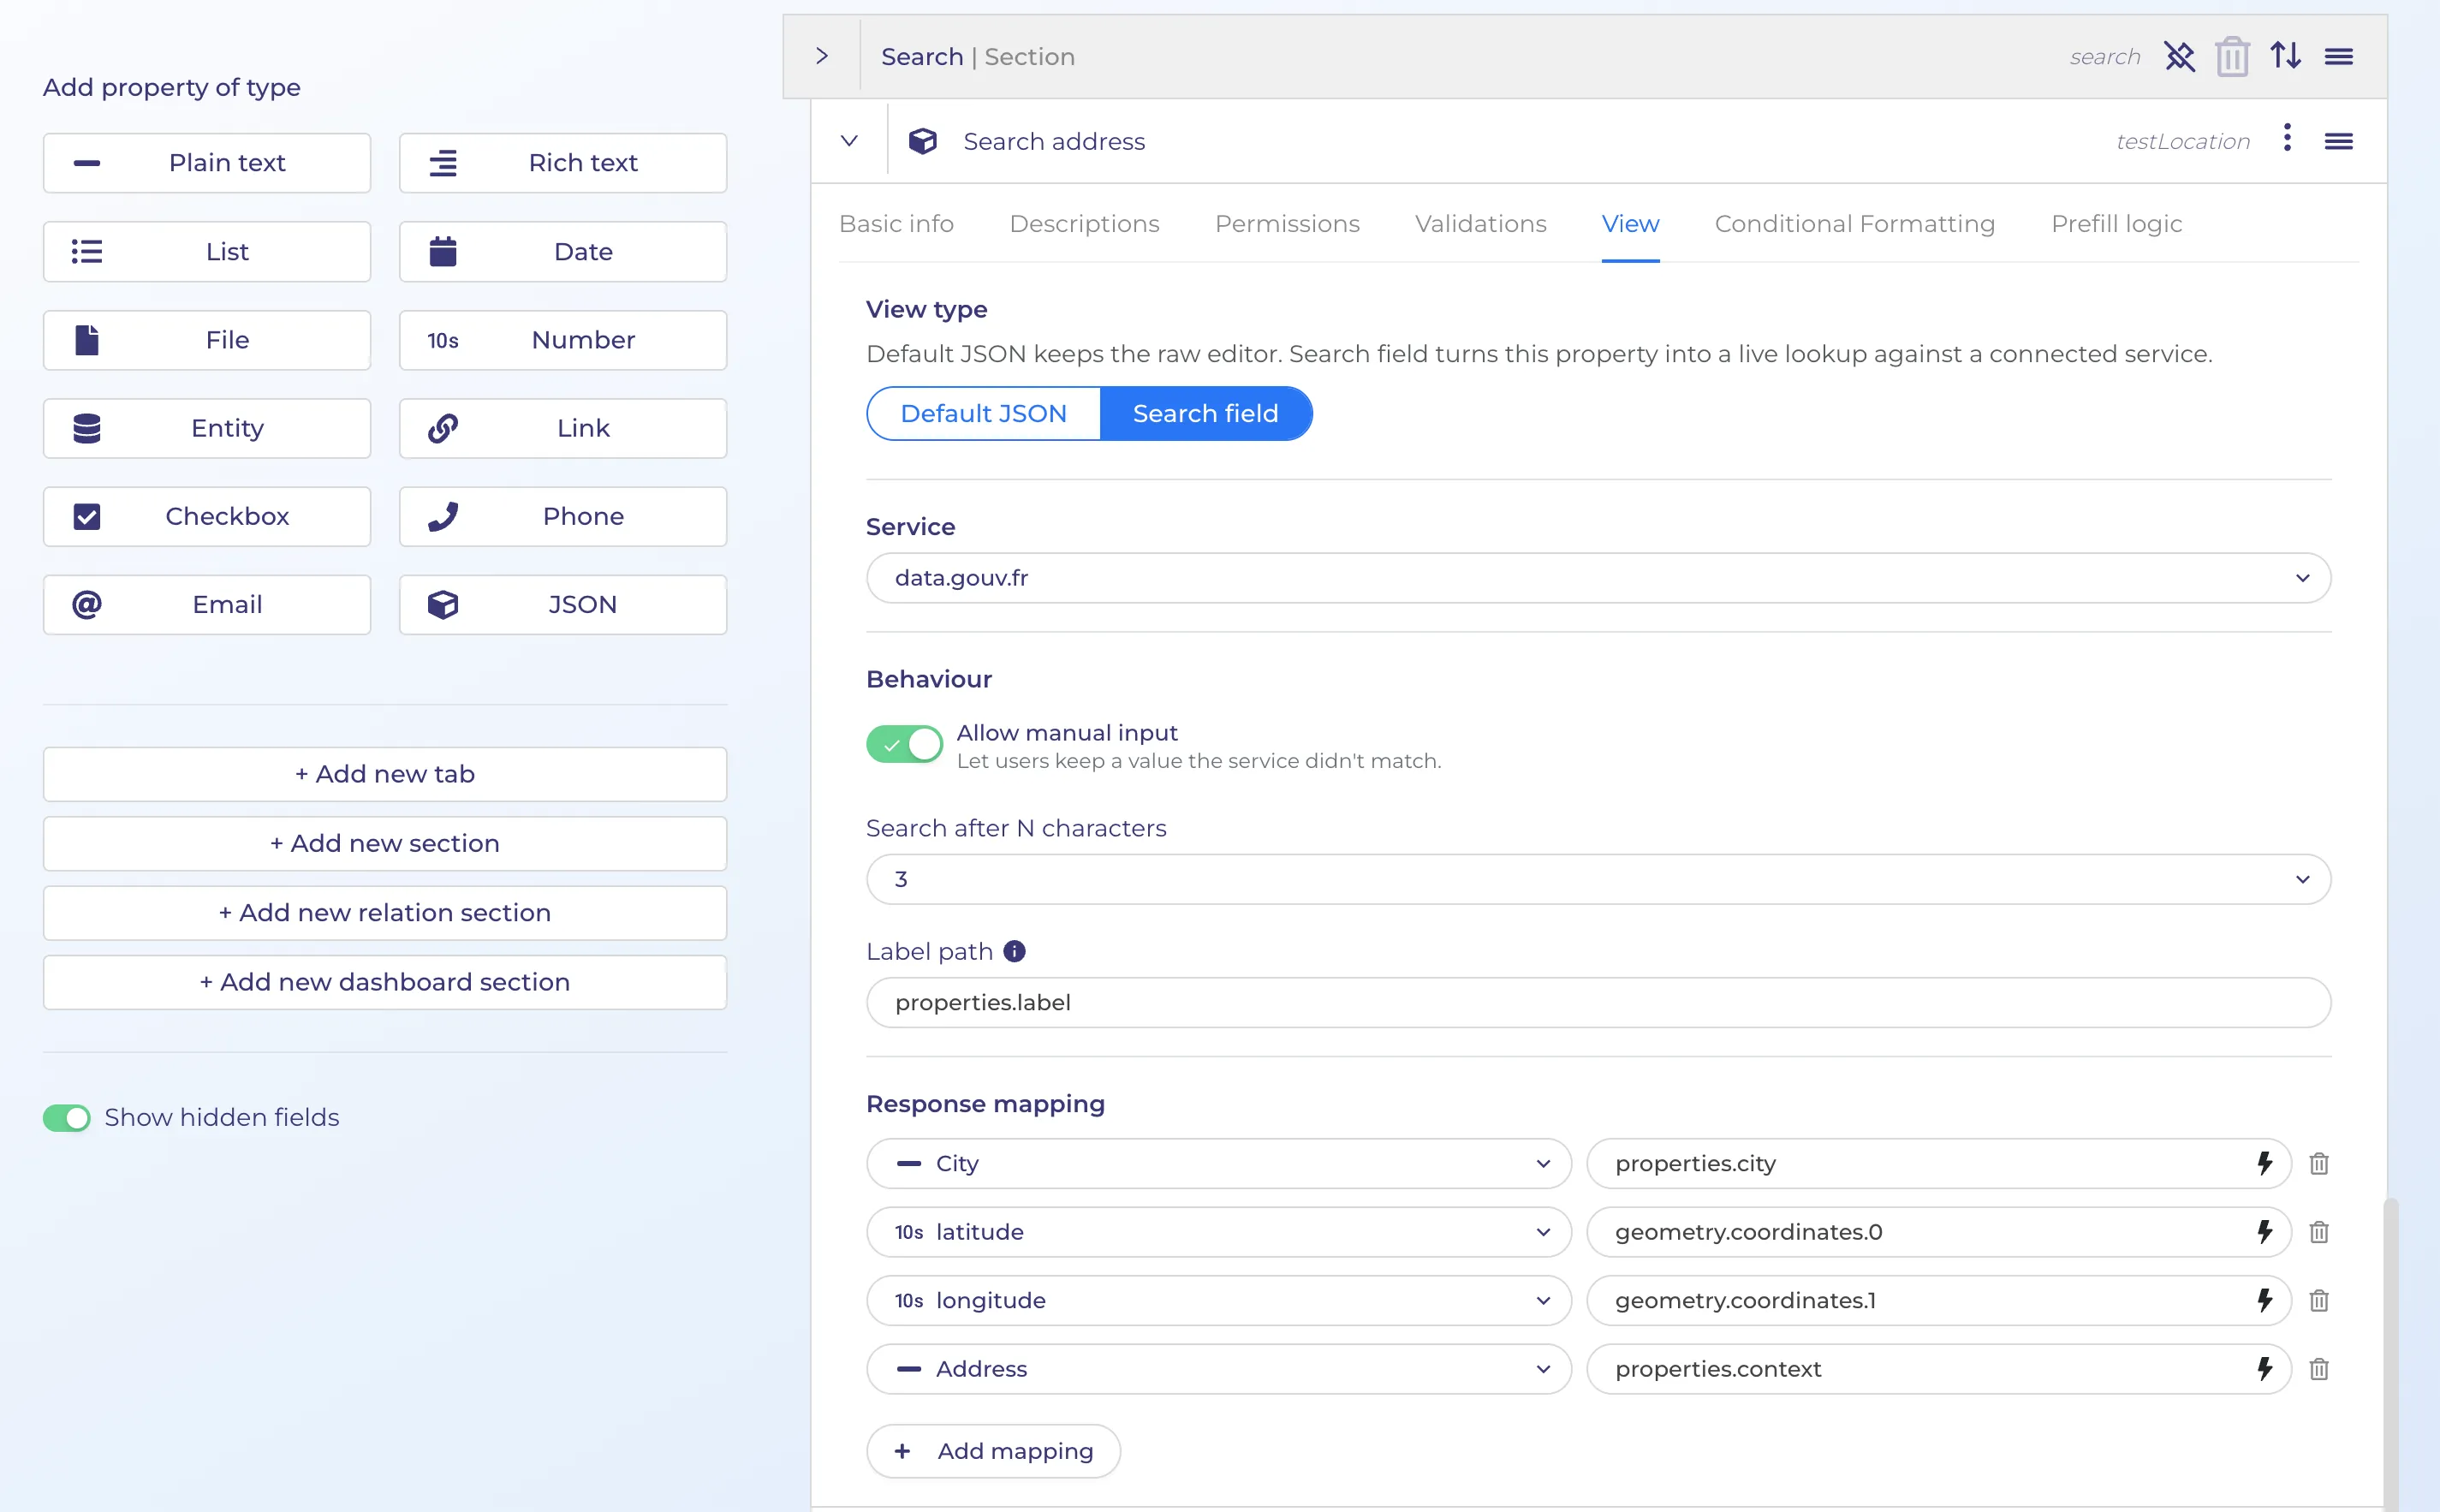Delete the Address mapping row
The width and height of the screenshot is (2440, 1512).
(x=2319, y=1369)
